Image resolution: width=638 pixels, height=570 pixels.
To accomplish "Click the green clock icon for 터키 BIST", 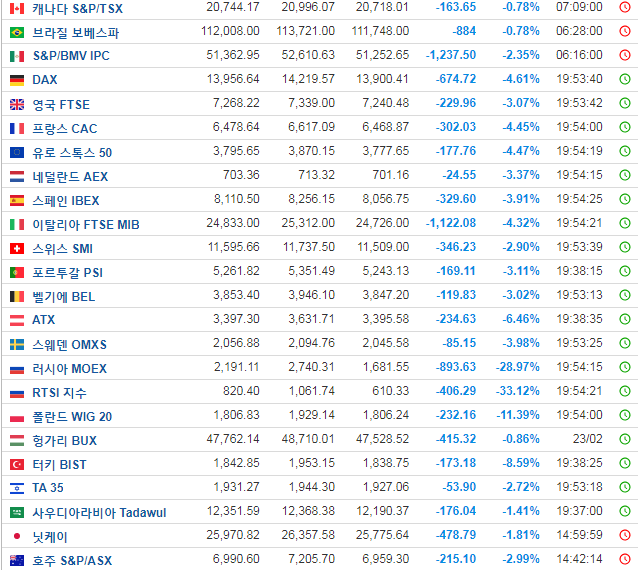I will [x=625, y=463].
